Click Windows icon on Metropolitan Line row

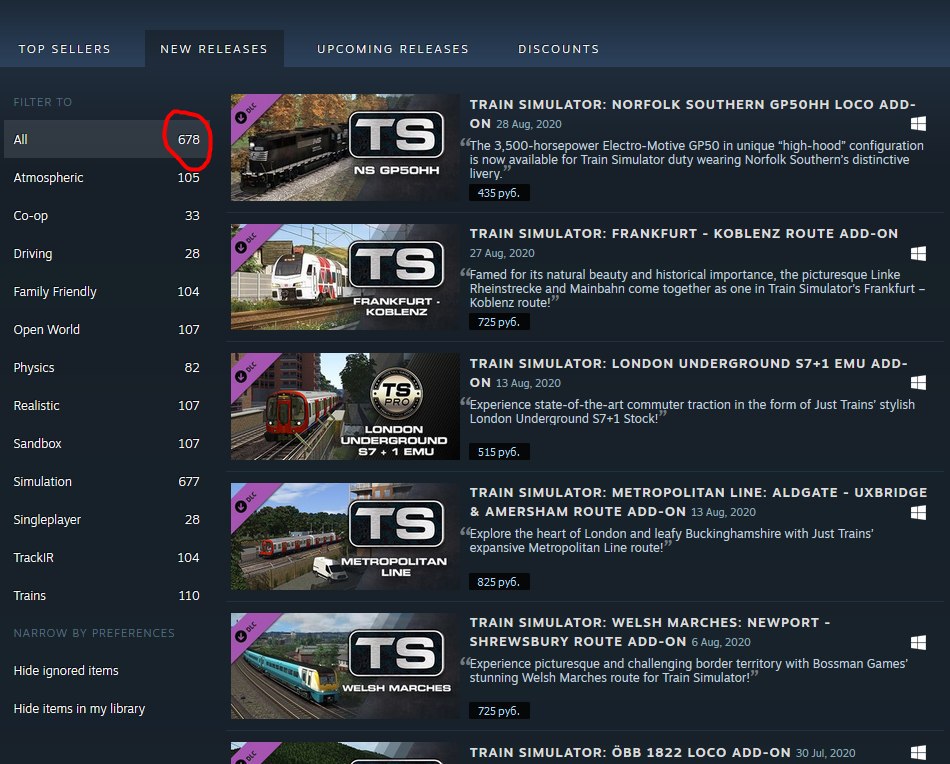click(918, 513)
